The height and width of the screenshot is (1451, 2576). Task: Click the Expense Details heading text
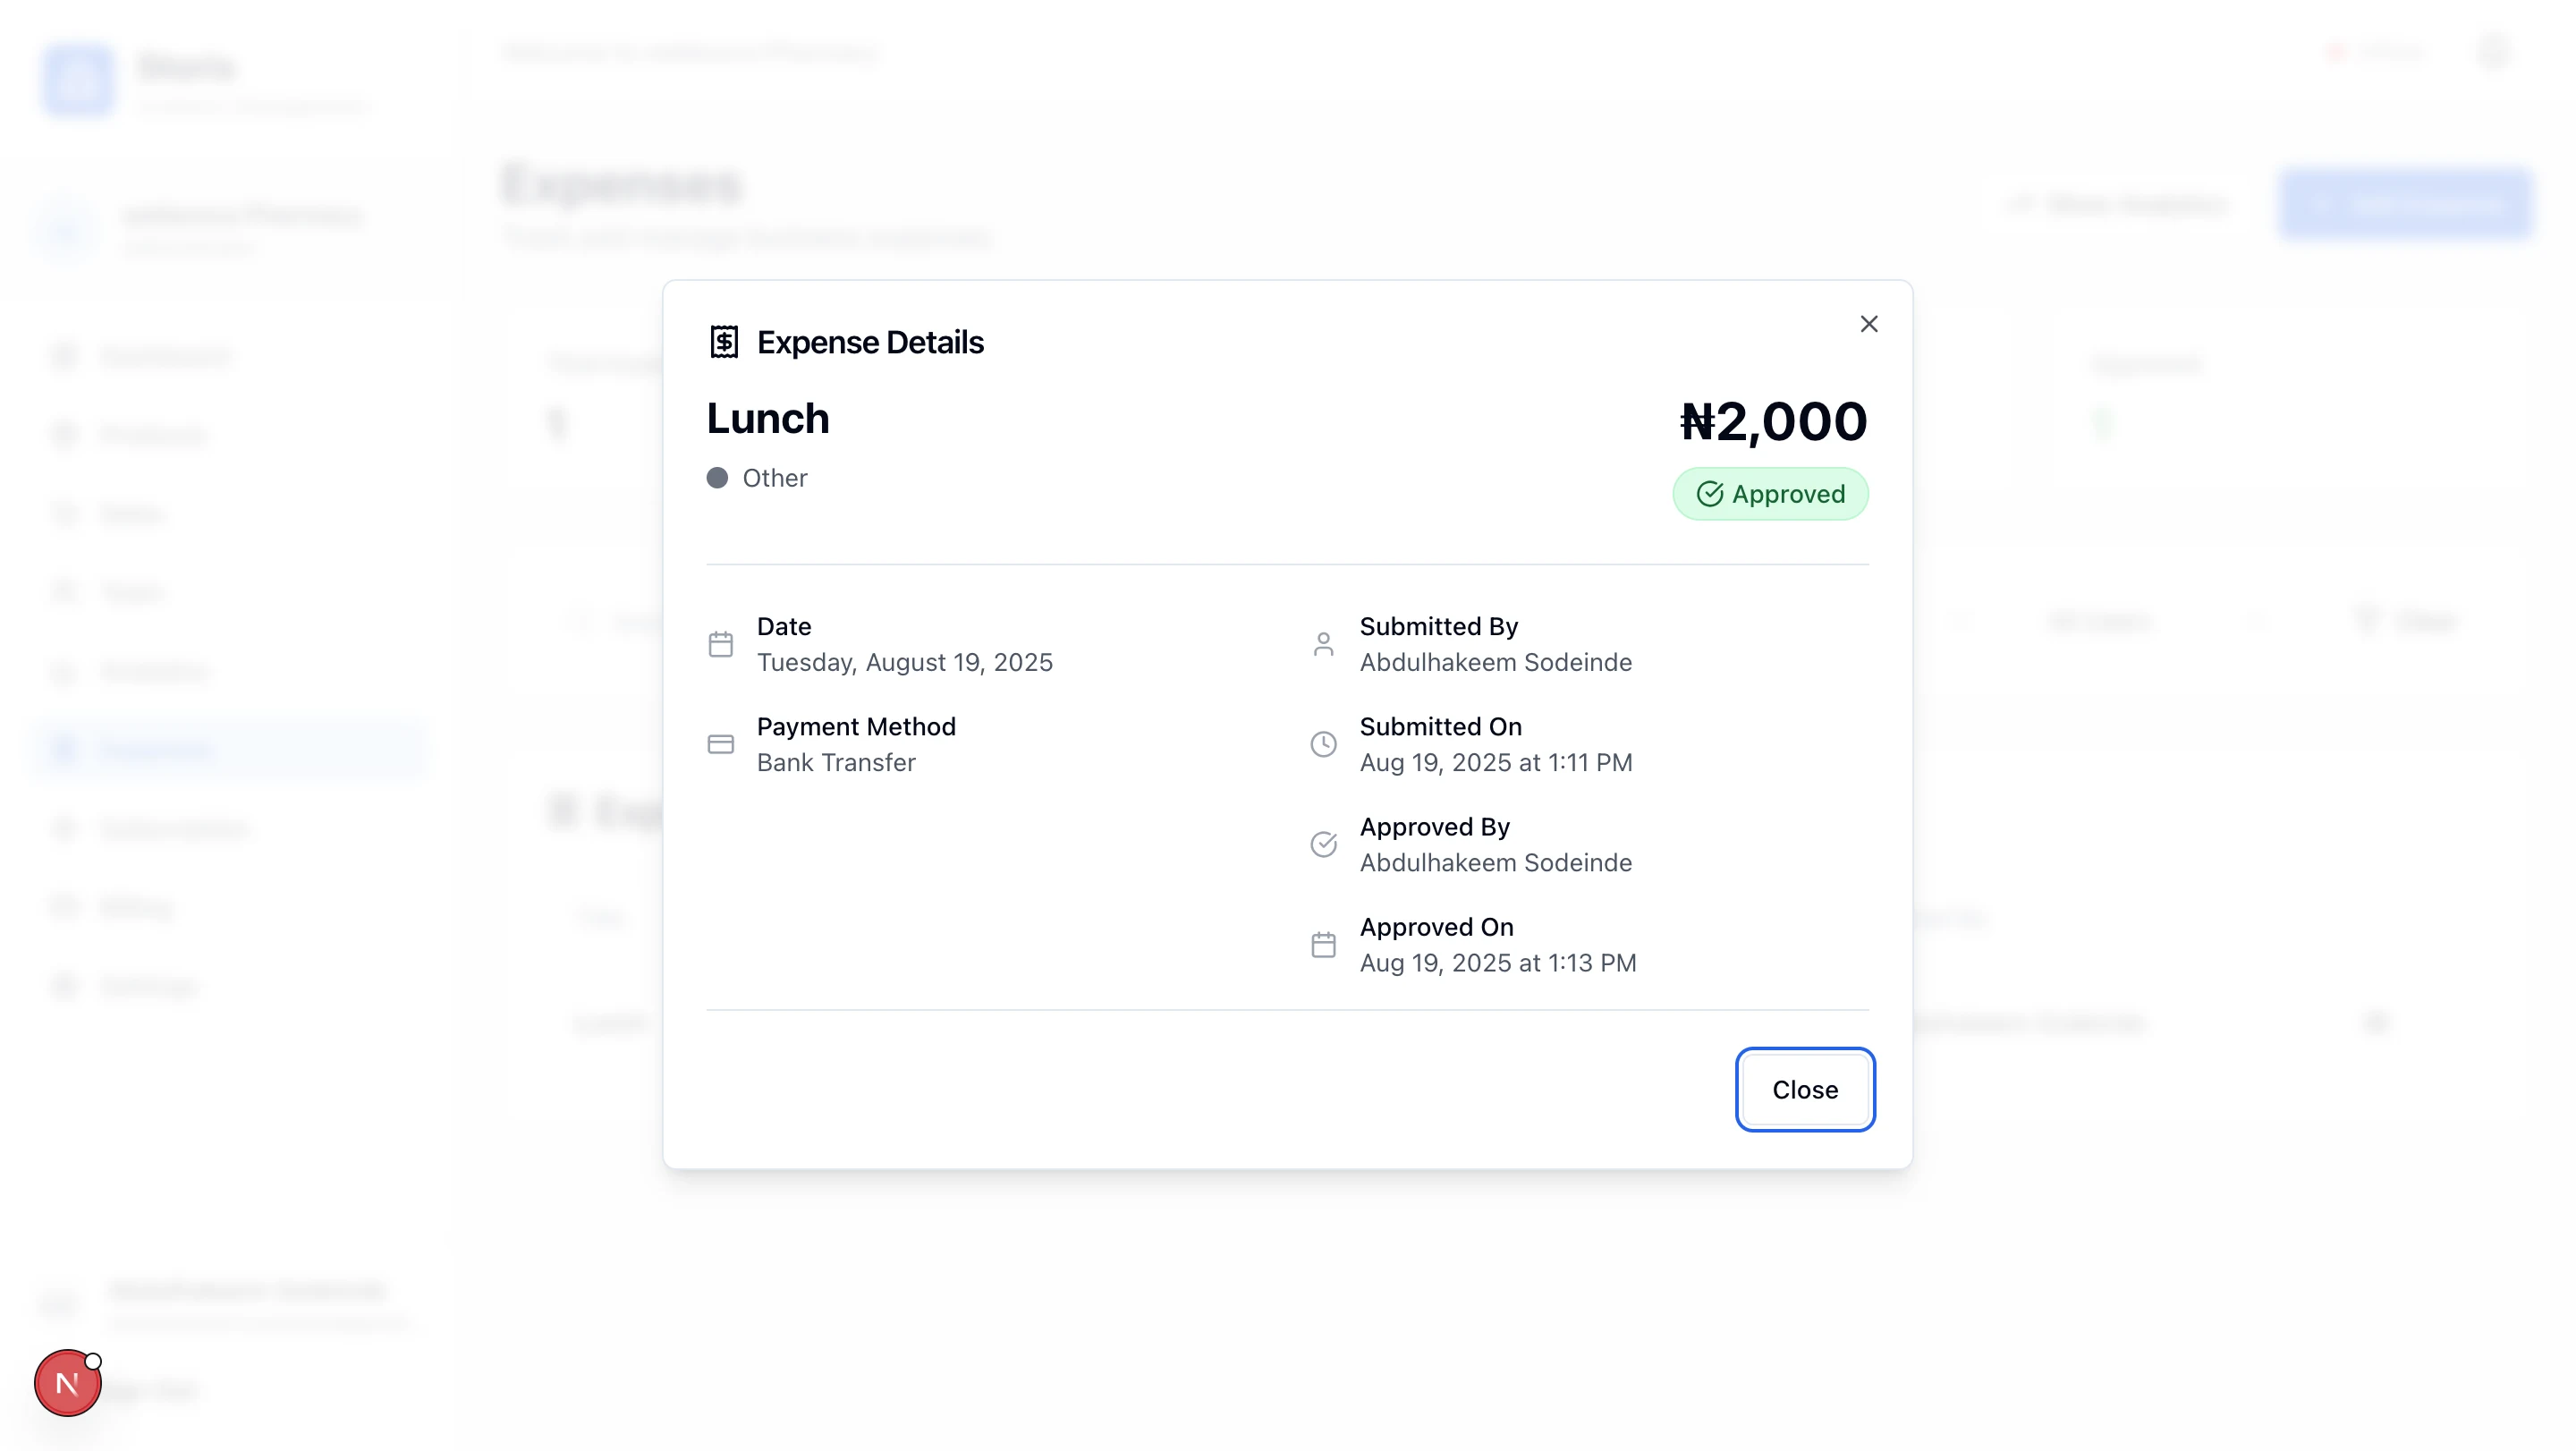coord(870,342)
